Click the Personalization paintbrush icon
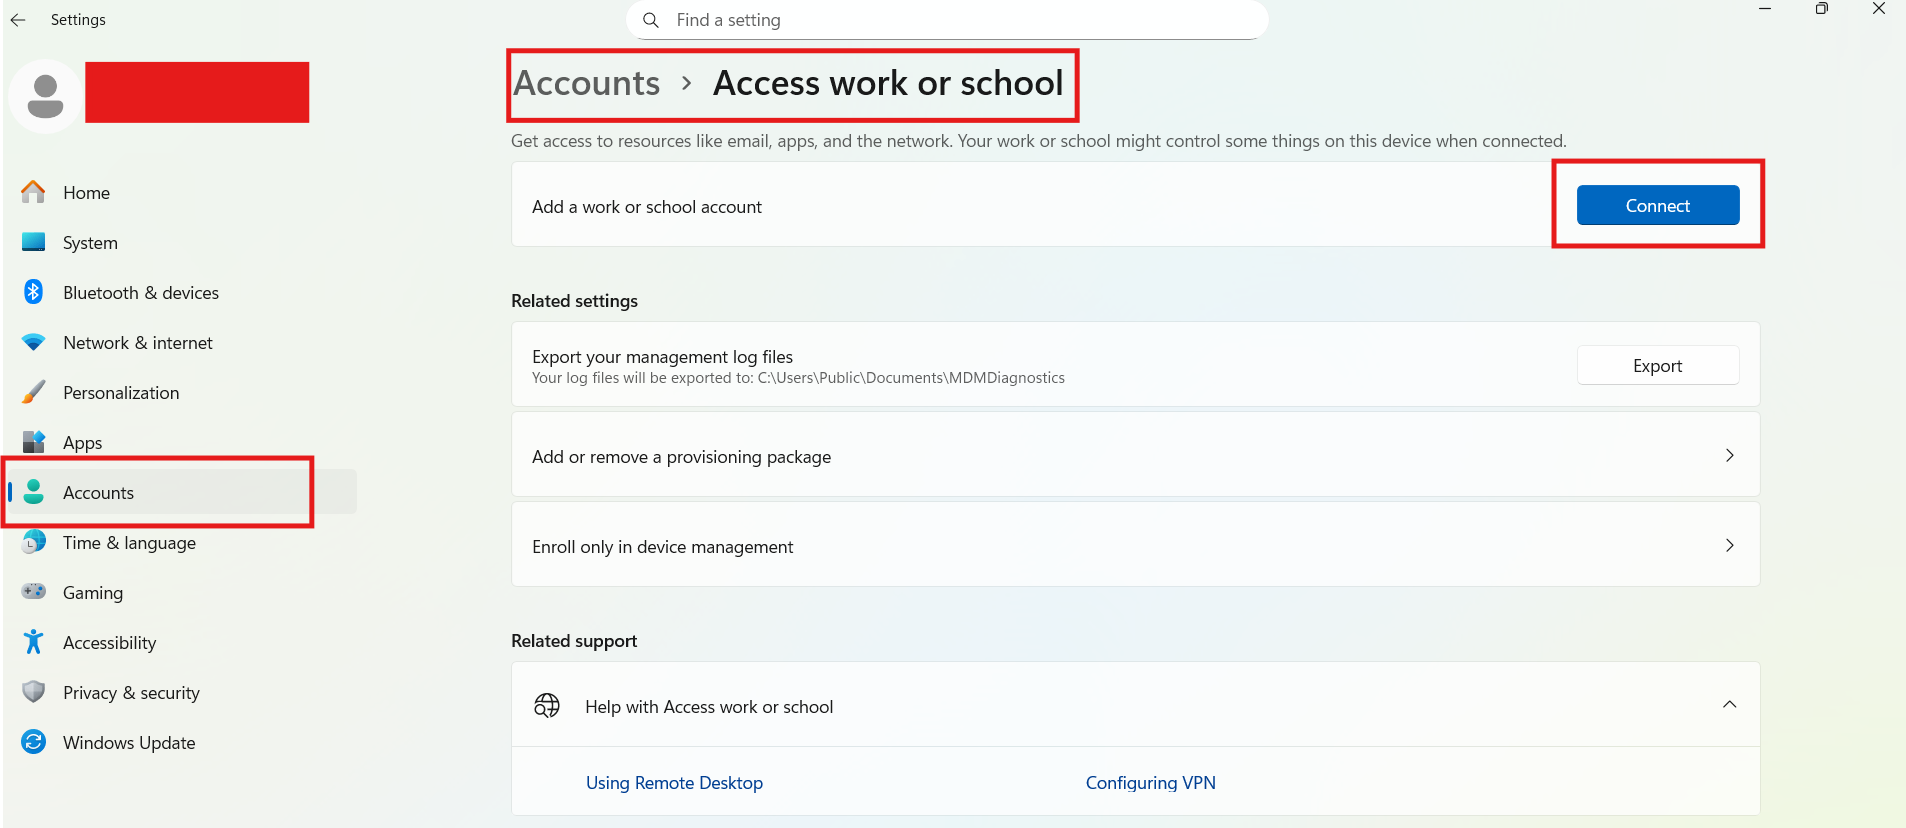The height and width of the screenshot is (828, 1906). click(x=34, y=392)
